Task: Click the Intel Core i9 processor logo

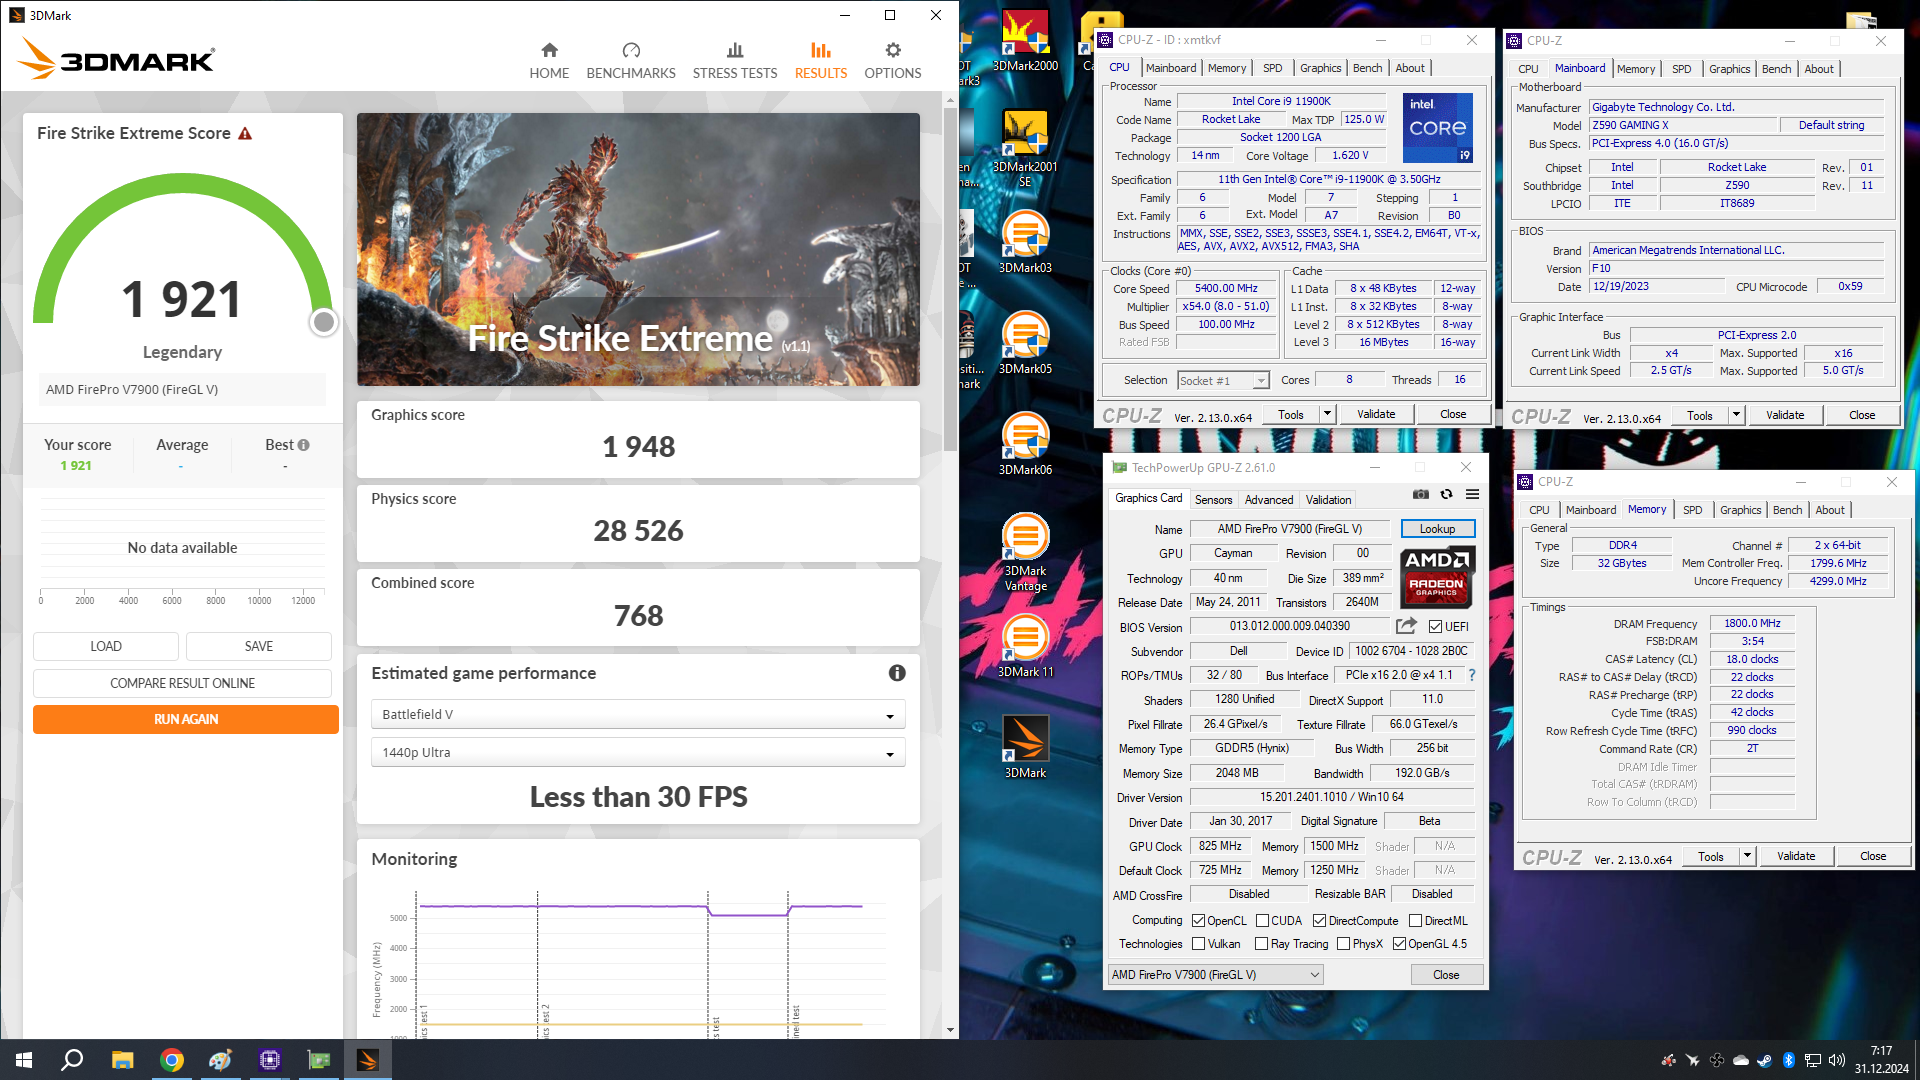Action: coord(1437,128)
